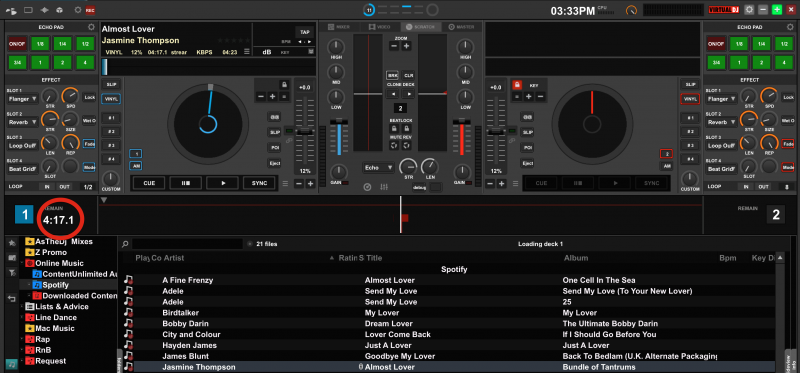Click the SYNC button on left deck
Viewport: 800px width, 373px height.
point(259,183)
